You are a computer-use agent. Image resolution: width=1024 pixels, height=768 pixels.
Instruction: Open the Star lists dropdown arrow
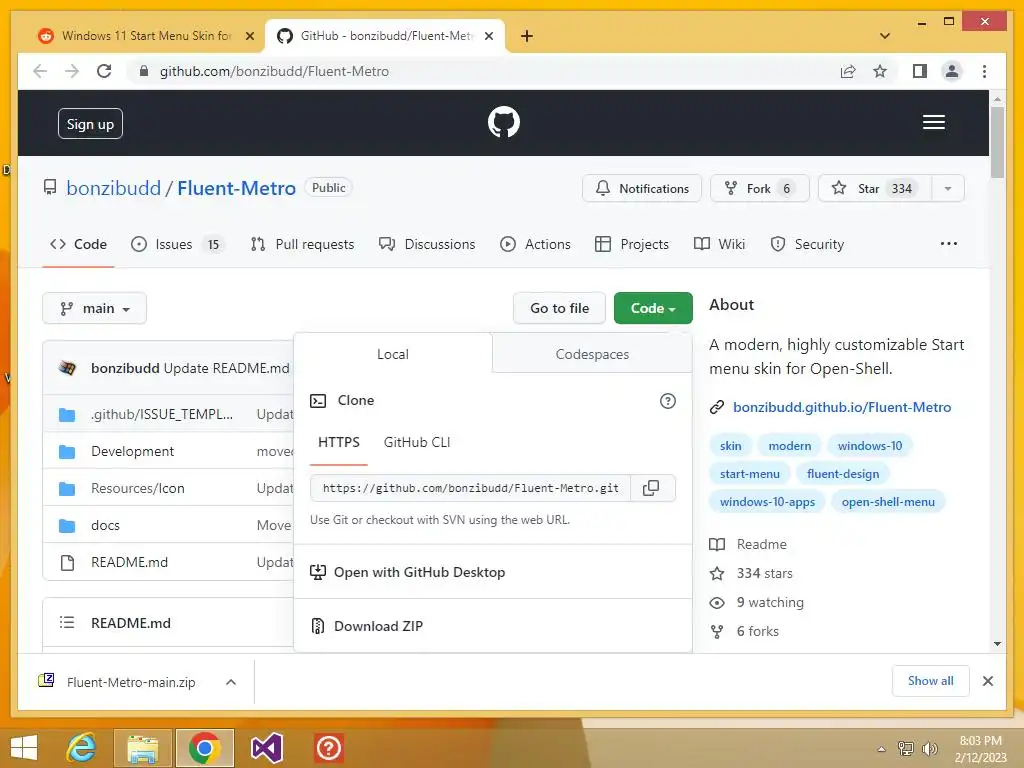(948, 189)
